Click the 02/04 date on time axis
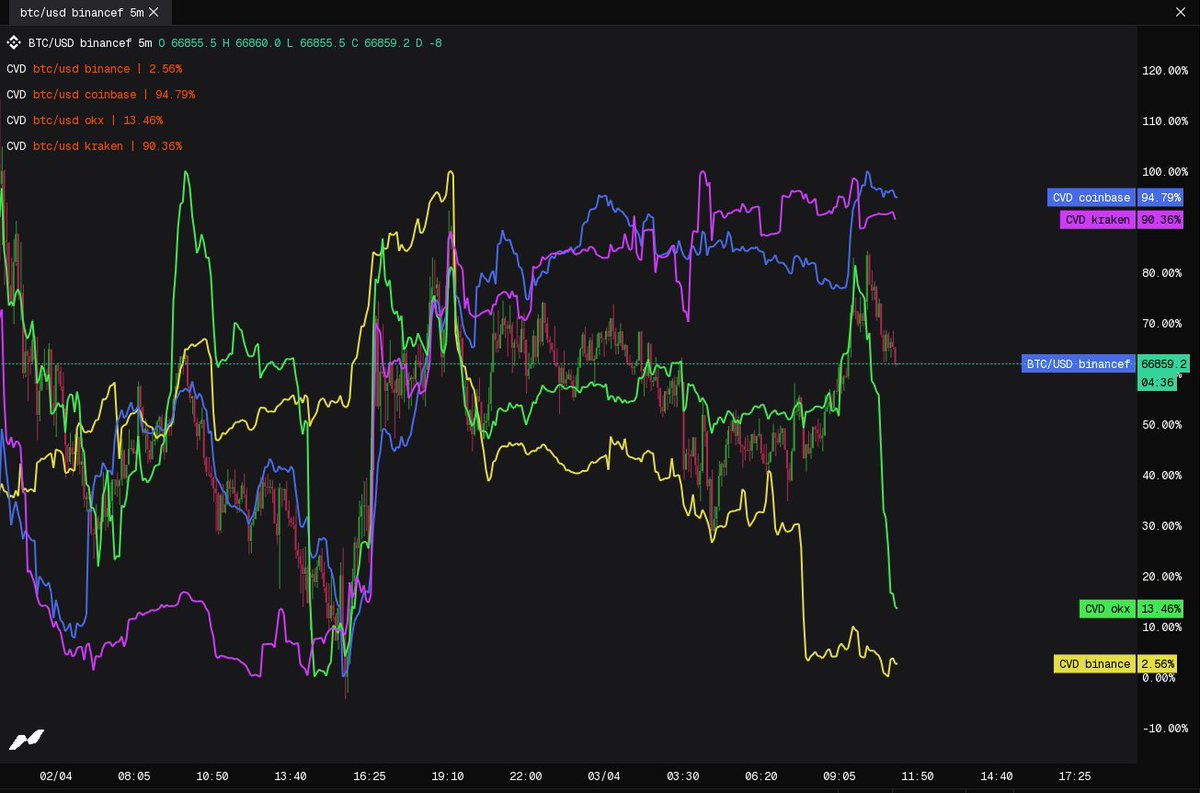This screenshot has height=793, width=1200. [x=56, y=776]
